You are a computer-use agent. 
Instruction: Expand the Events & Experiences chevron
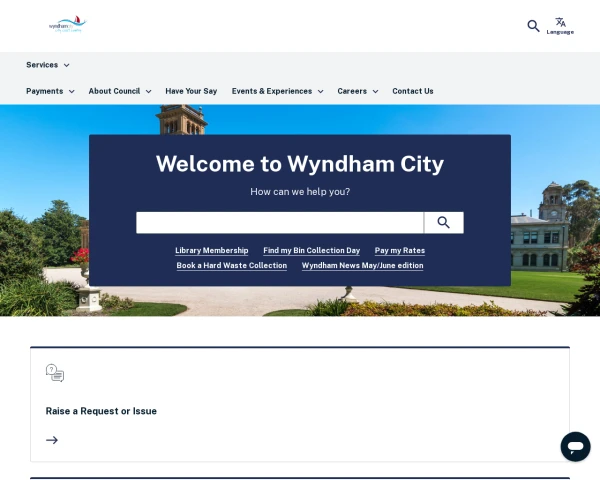pos(321,91)
